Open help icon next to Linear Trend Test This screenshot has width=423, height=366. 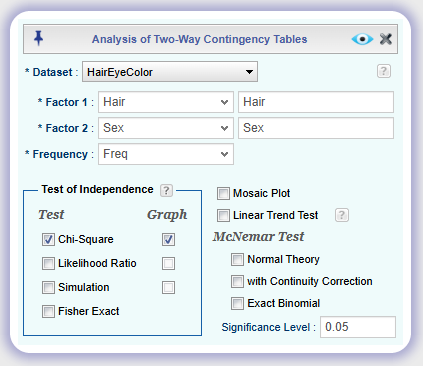[x=342, y=215]
